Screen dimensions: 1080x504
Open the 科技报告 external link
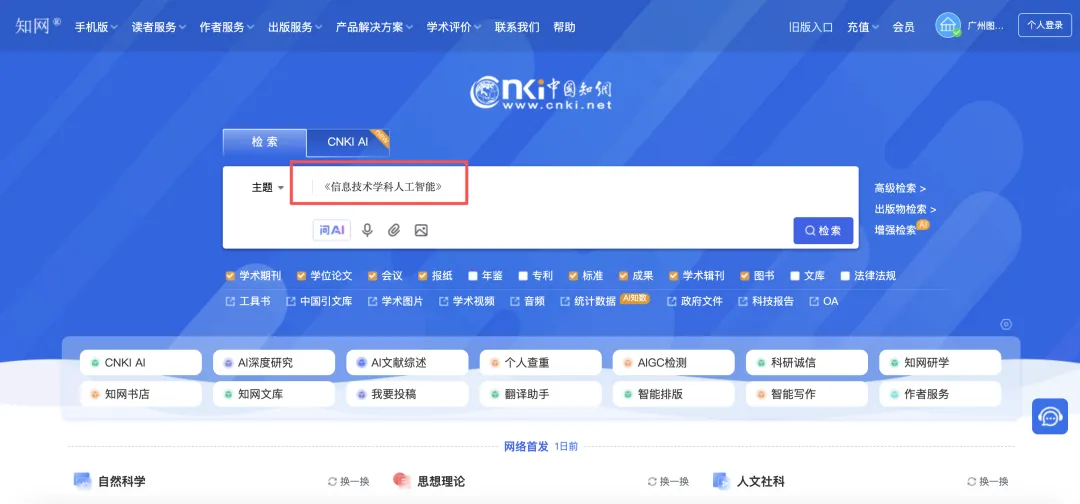pos(766,301)
